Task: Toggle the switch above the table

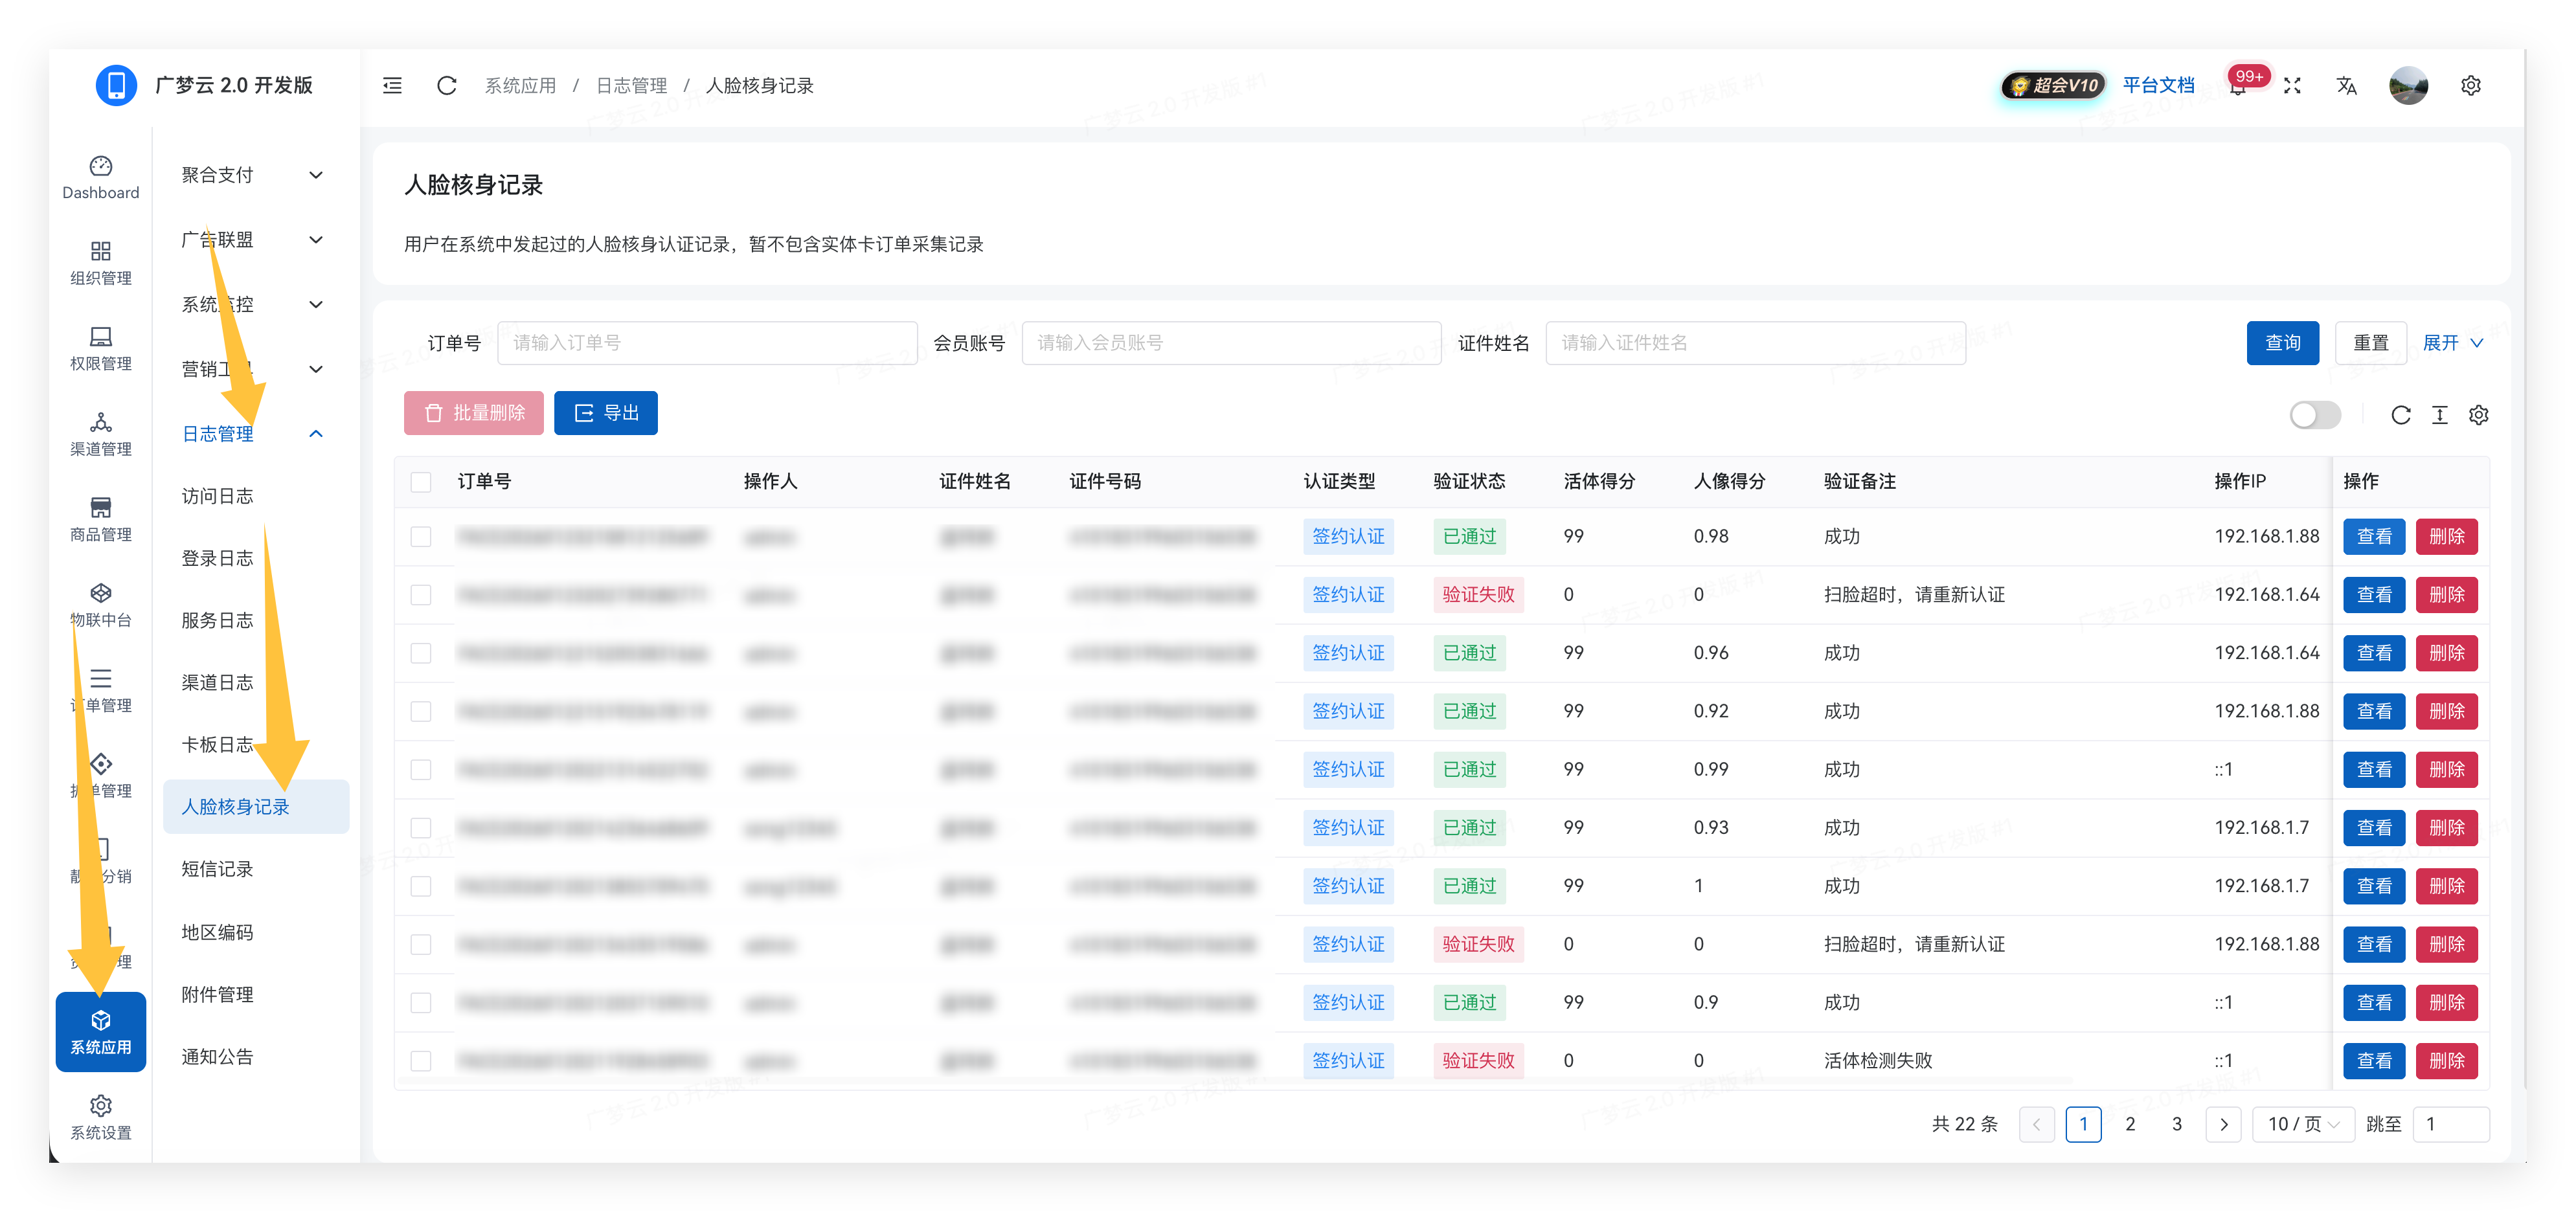Action: 2314,415
